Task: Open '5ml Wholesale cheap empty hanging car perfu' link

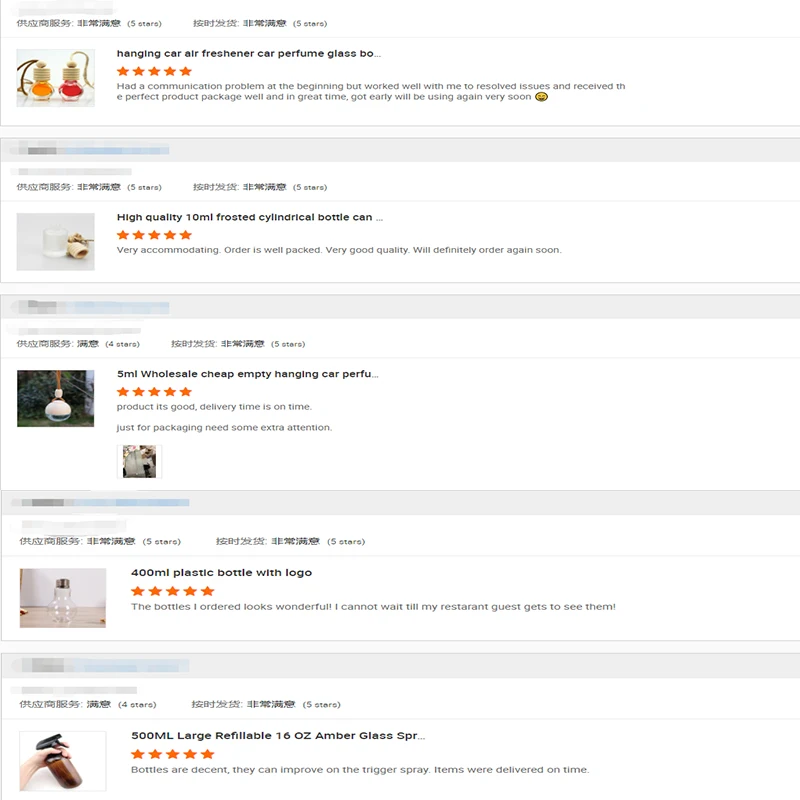Action: [x=247, y=374]
